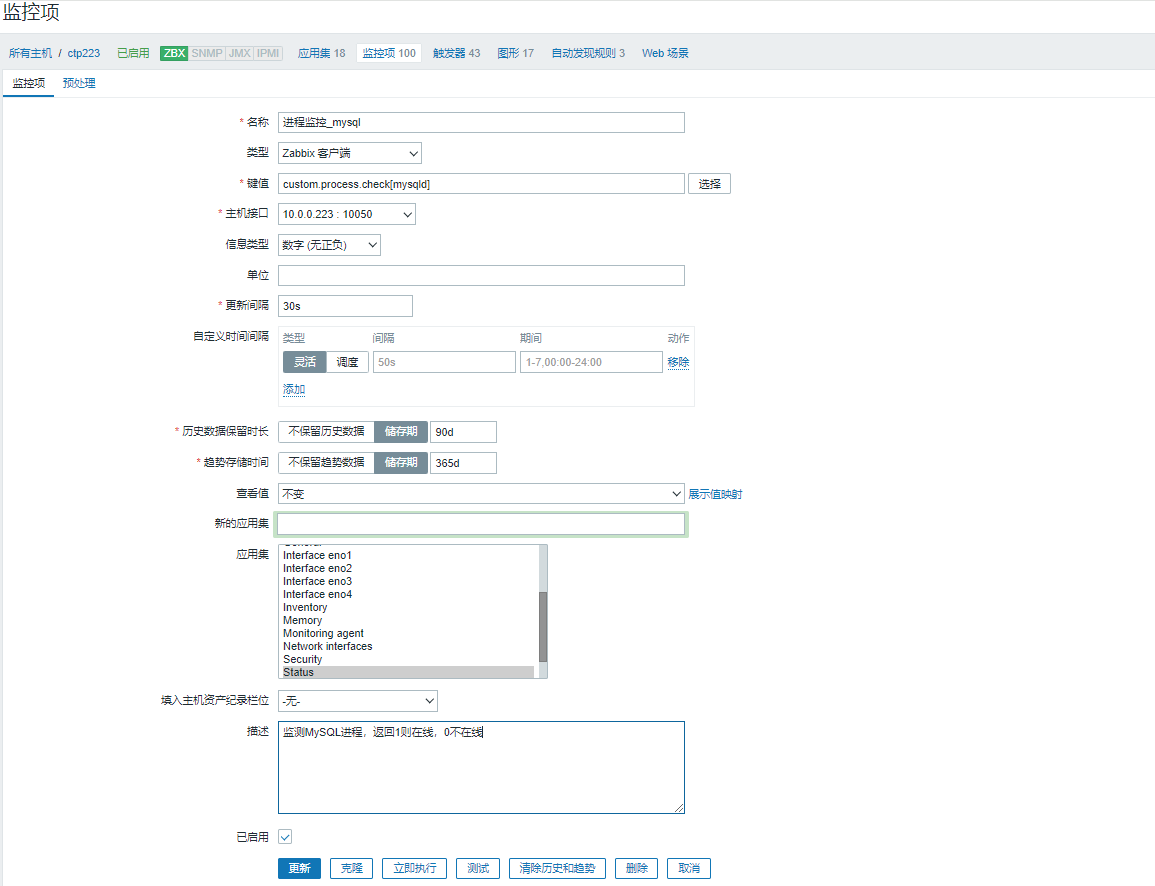Image resolution: width=1155 pixels, height=886 pixels.
Task: Click the description textarea resize handle
Action: point(679,808)
